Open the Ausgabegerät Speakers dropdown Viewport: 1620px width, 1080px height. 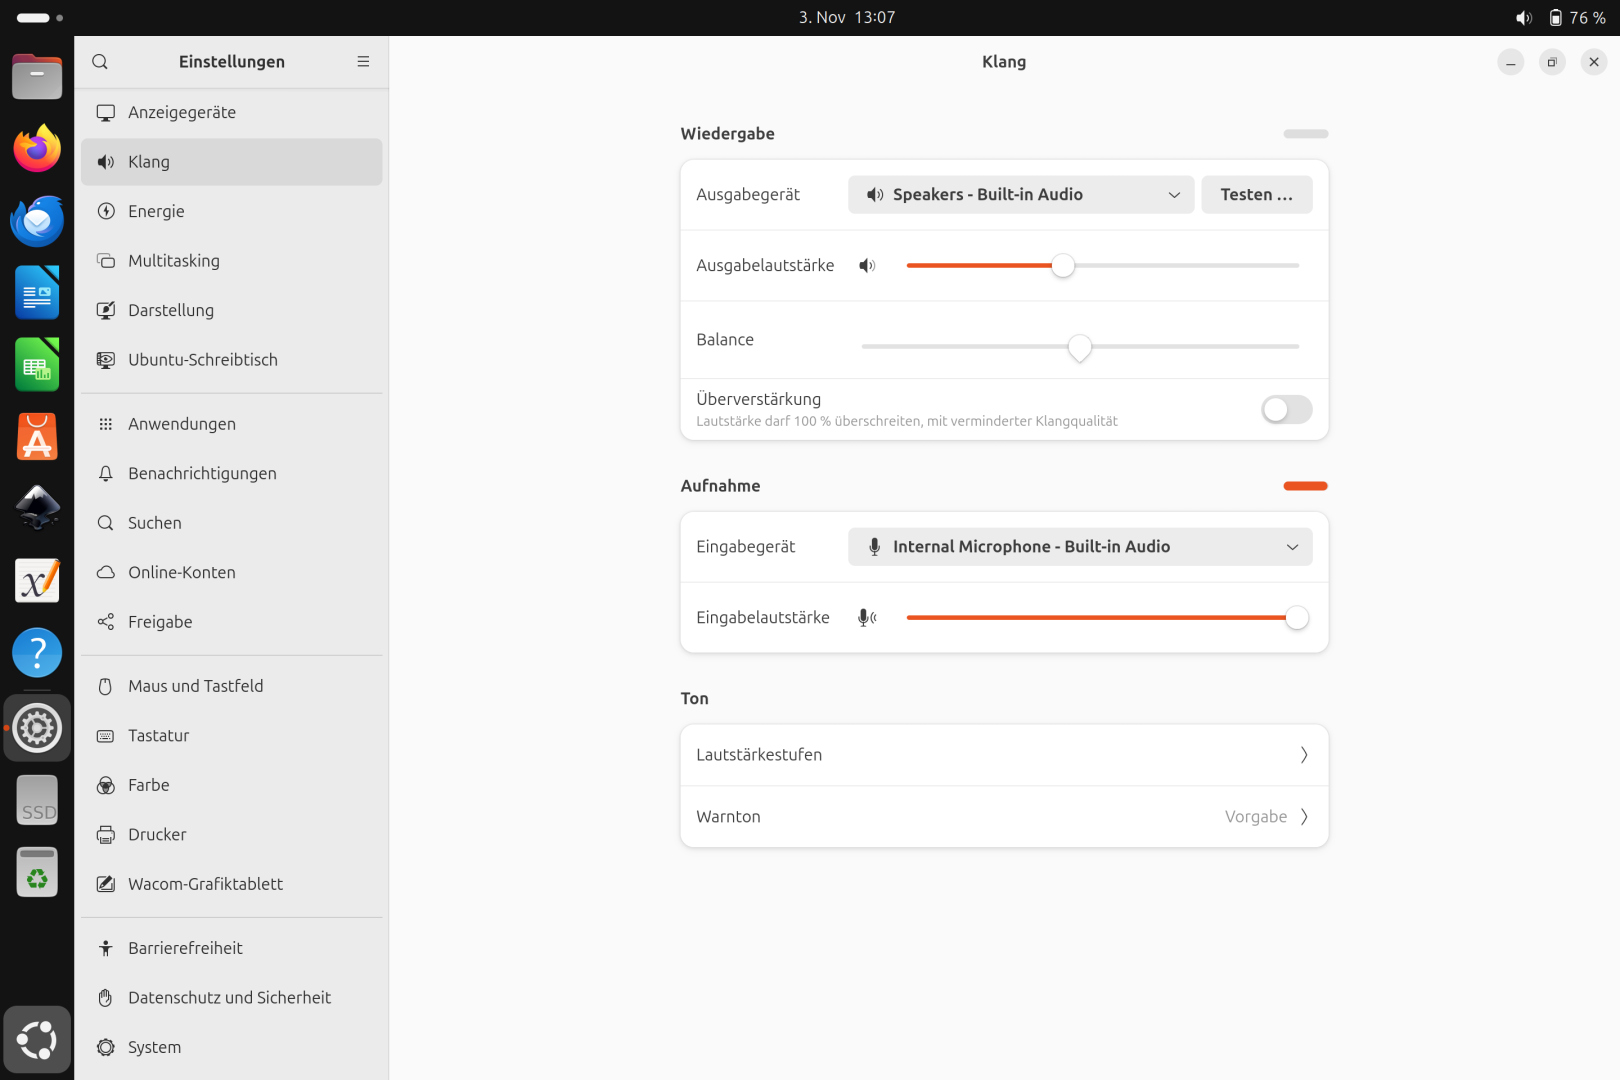coord(1021,195)
